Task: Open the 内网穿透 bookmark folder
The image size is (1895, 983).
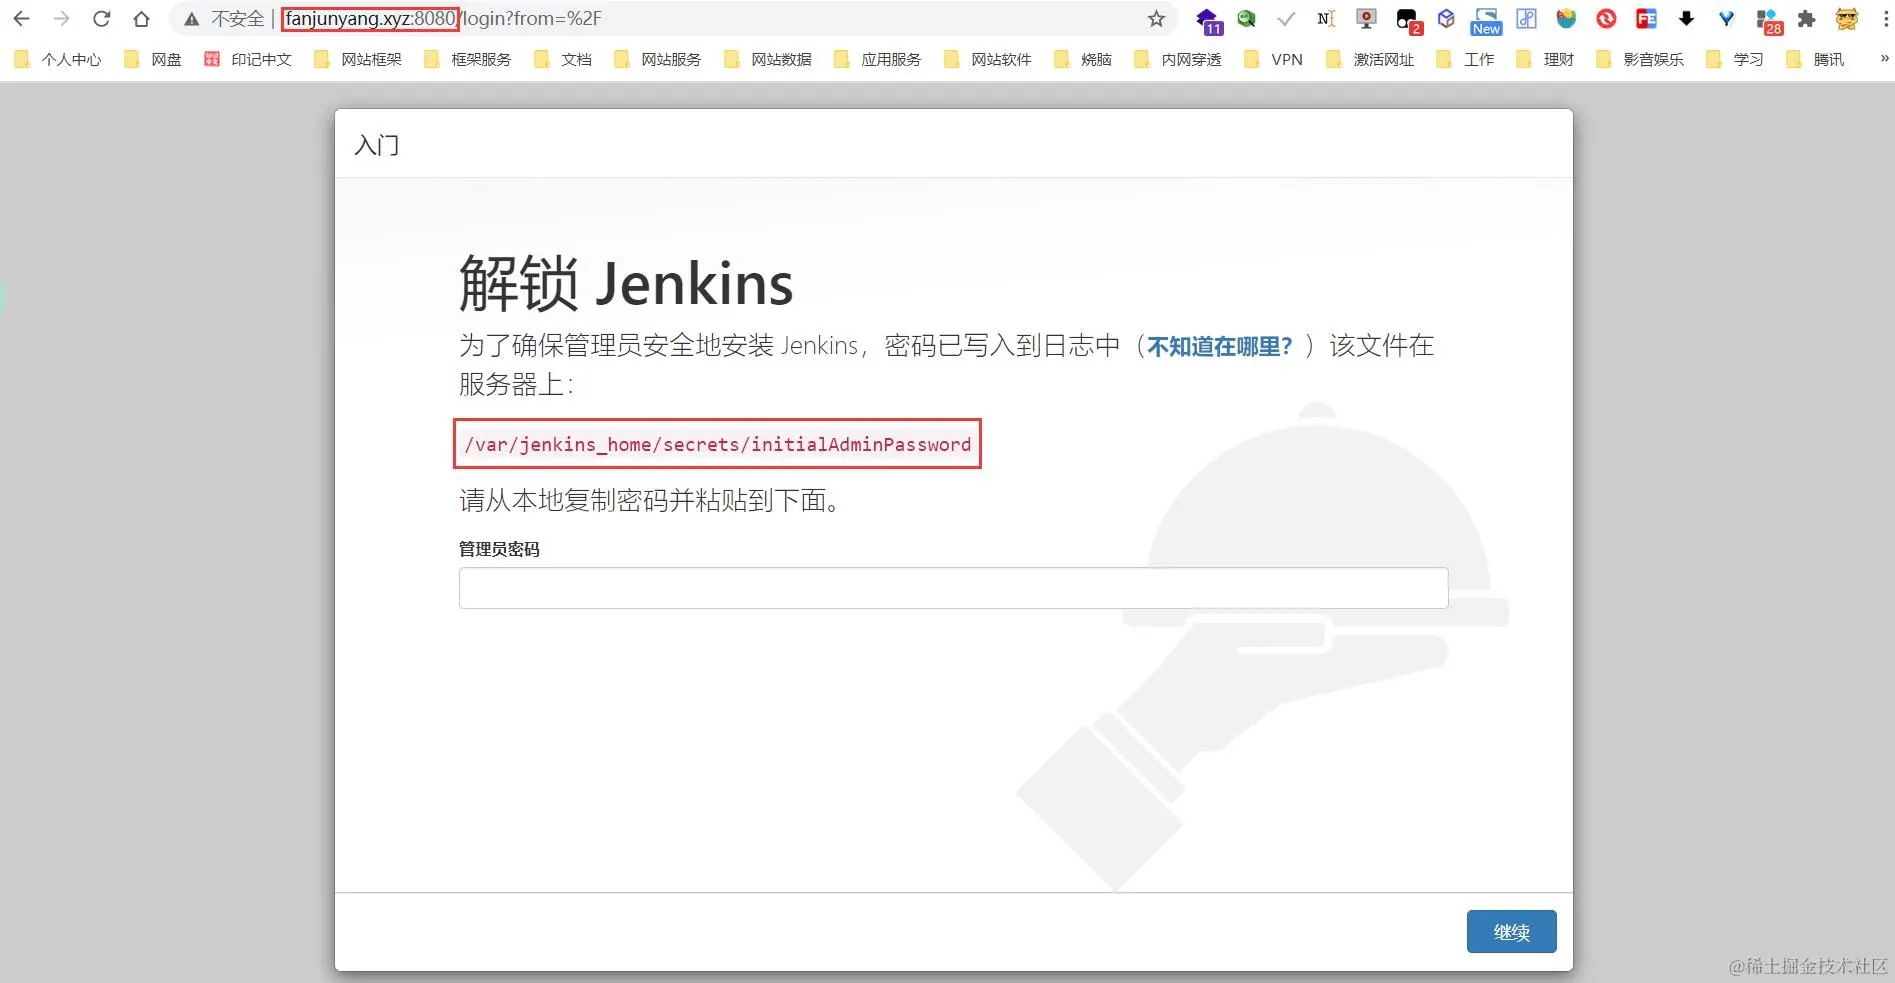Action: pyautogui.click(x=1178, y=60)
